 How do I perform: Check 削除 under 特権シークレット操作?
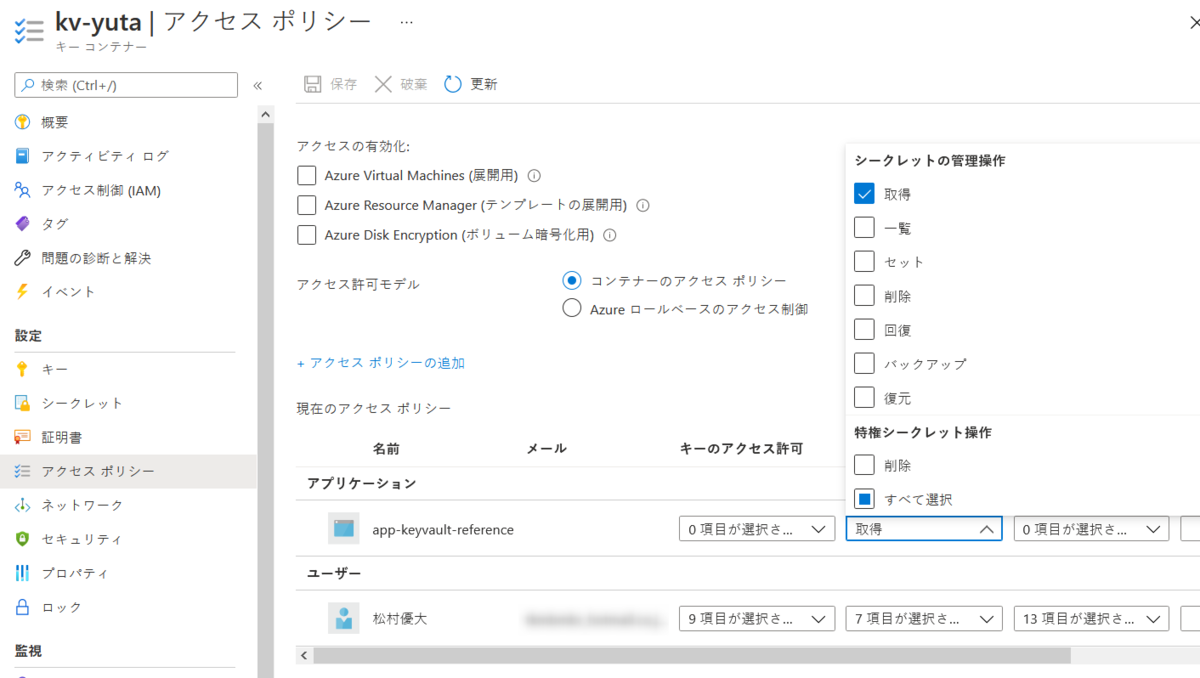coord(864,465)
